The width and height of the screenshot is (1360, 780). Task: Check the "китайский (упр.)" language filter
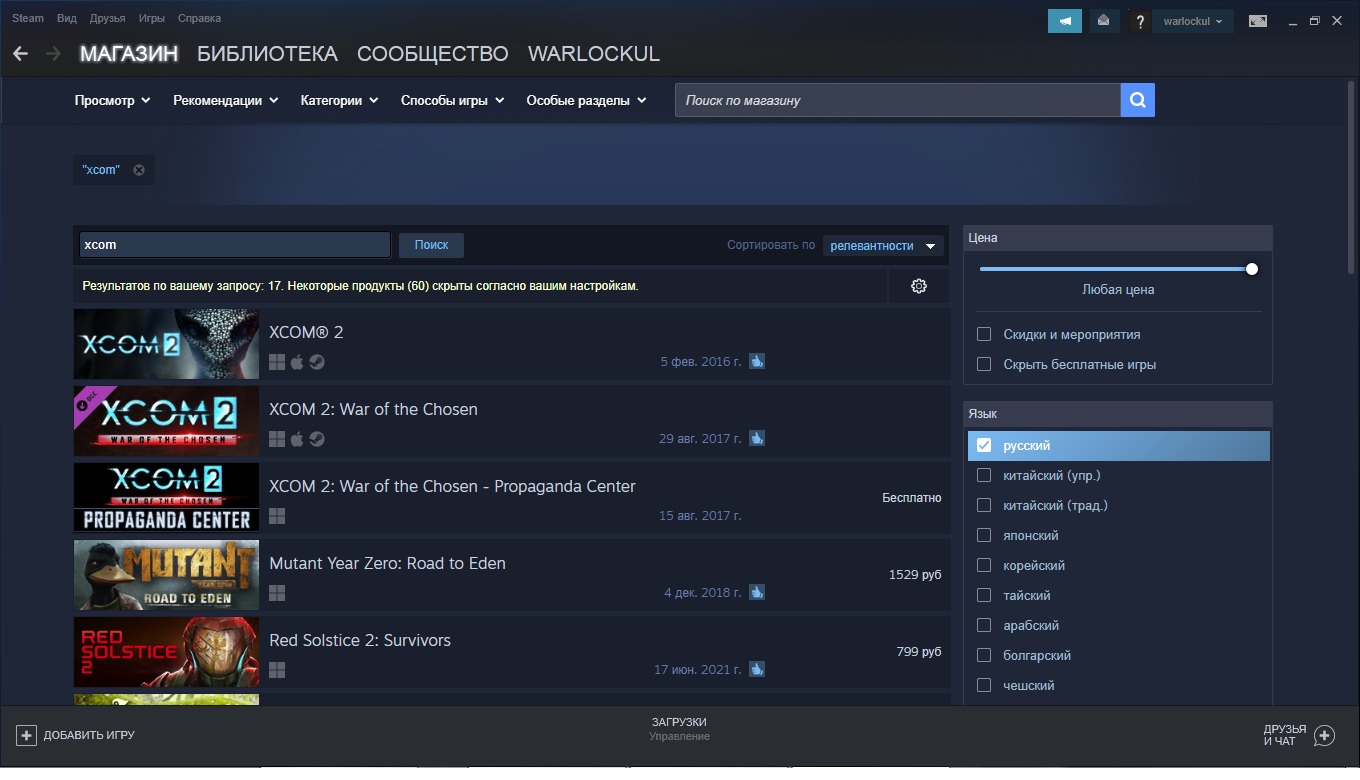(984, 476)
